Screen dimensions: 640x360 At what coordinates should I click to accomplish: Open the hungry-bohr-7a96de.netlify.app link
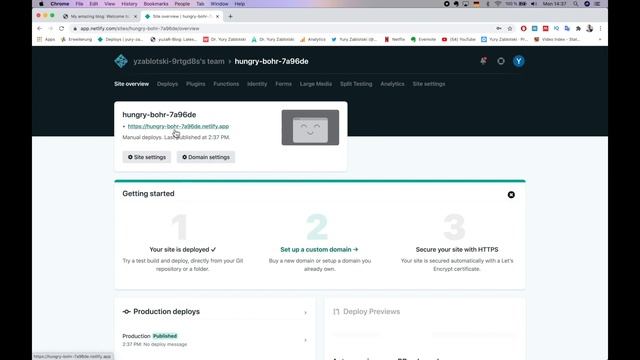point(178,127)
